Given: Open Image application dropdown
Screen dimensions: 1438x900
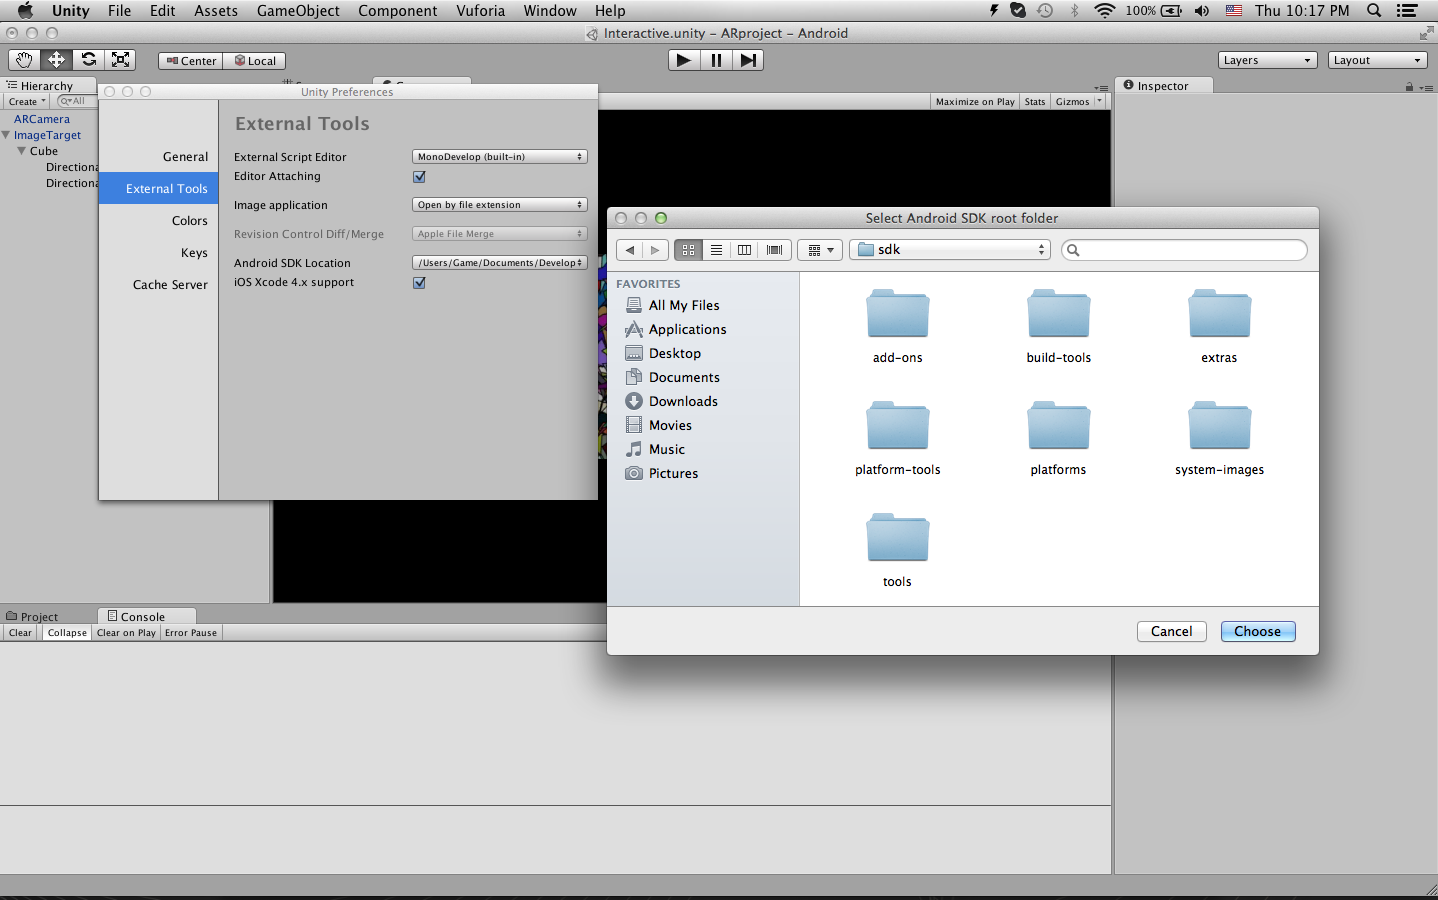Looking at the screenshot, I should (500, 205).
